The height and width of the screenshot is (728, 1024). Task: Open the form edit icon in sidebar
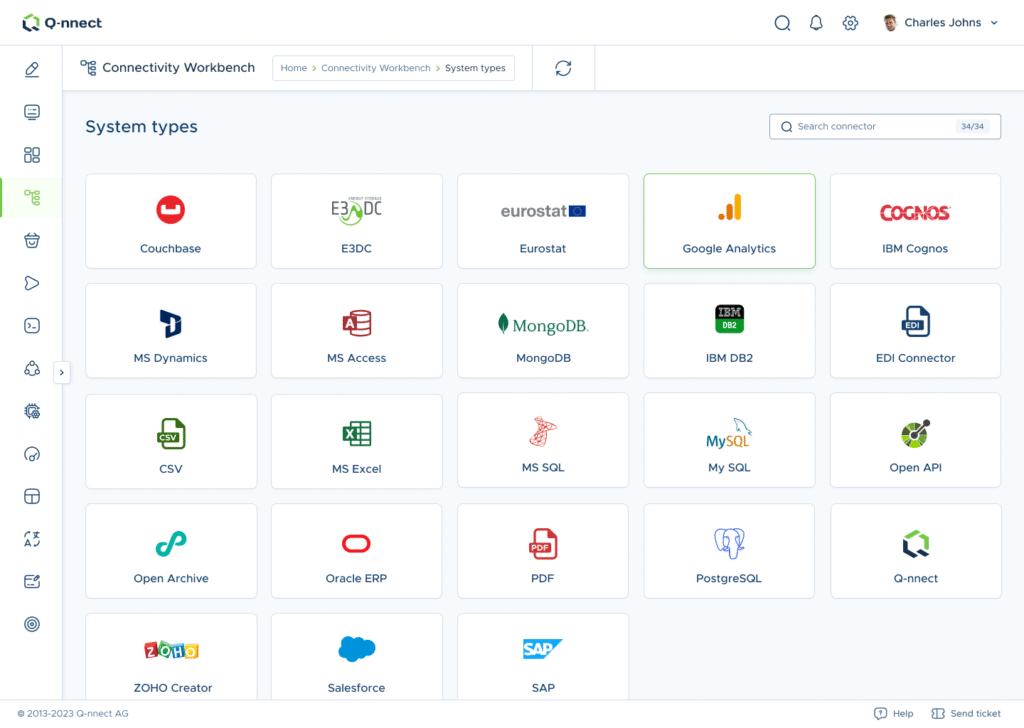[31, 582]
